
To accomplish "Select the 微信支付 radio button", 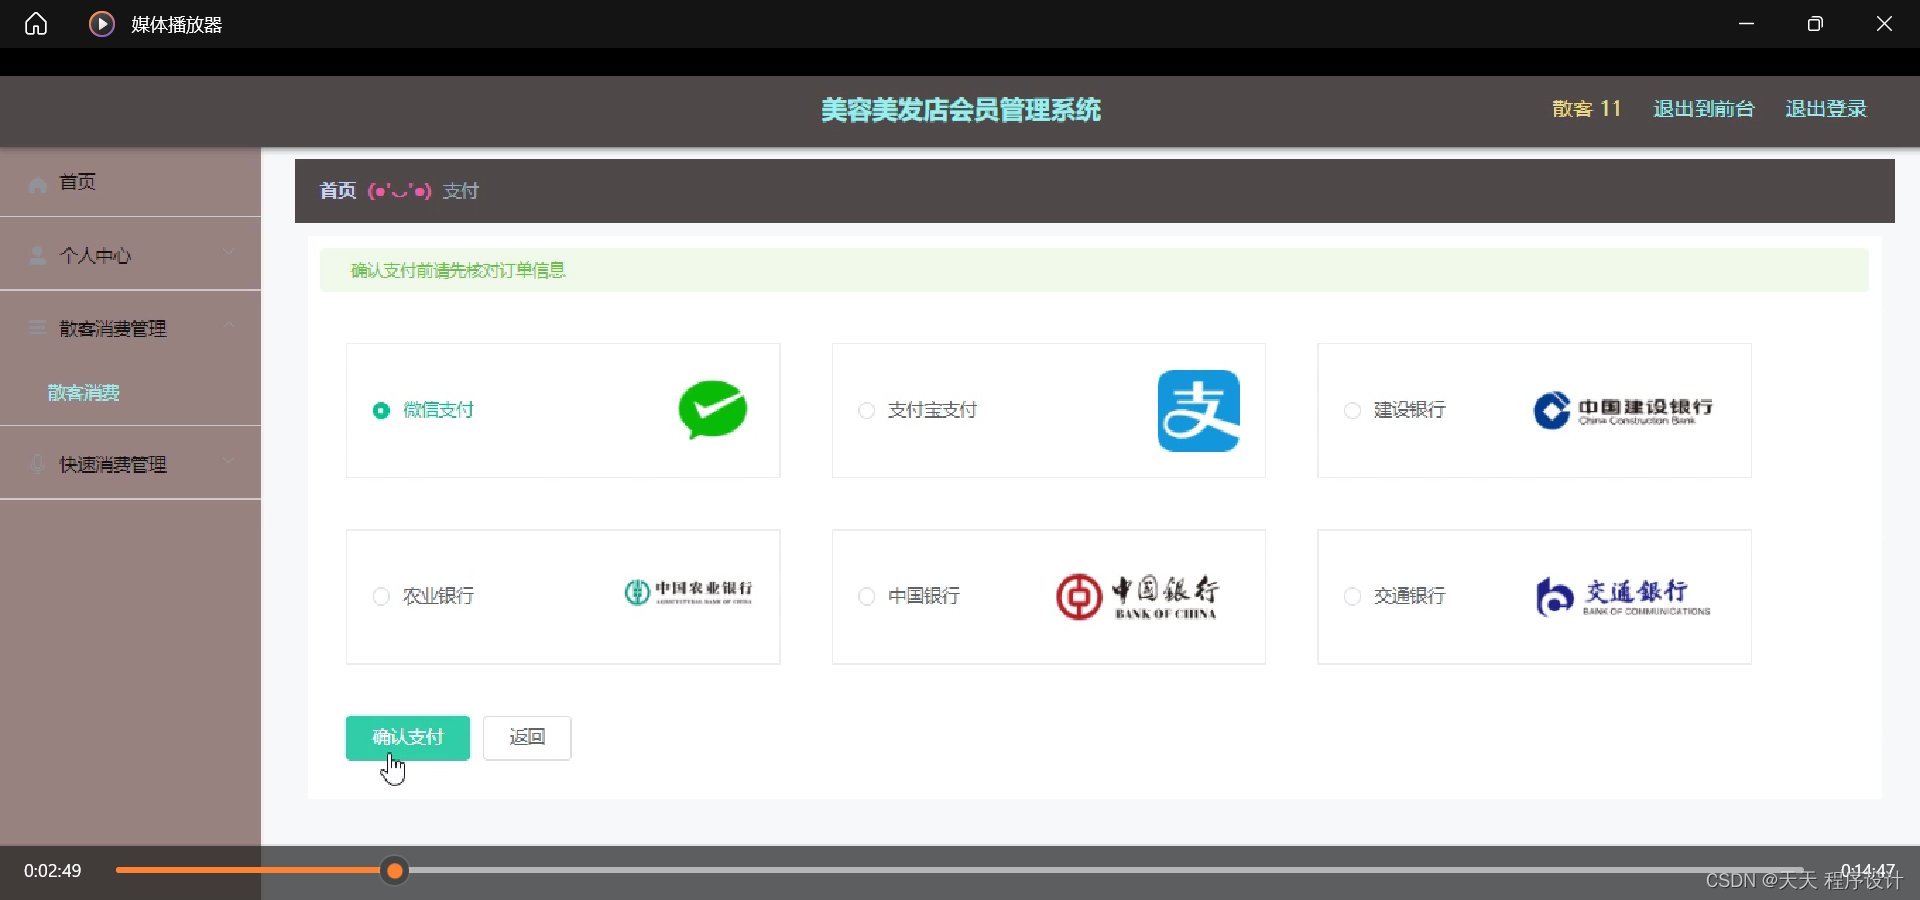I will (x=381, y=411).
